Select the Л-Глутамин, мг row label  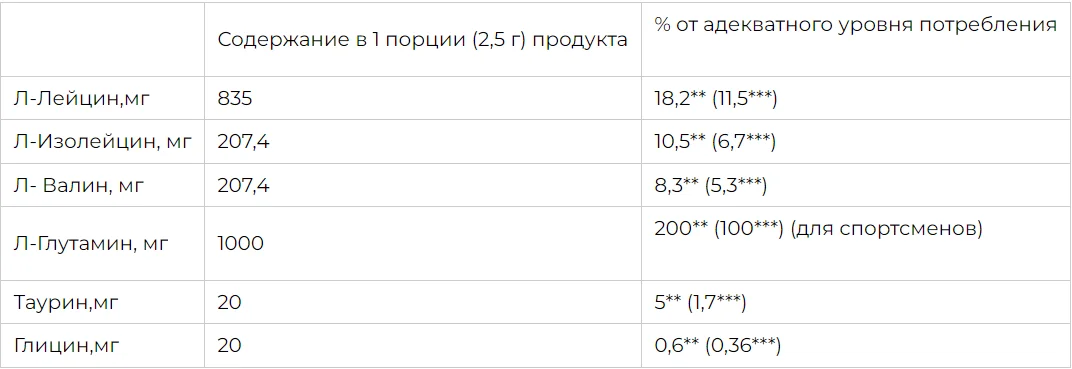point(90,243)
